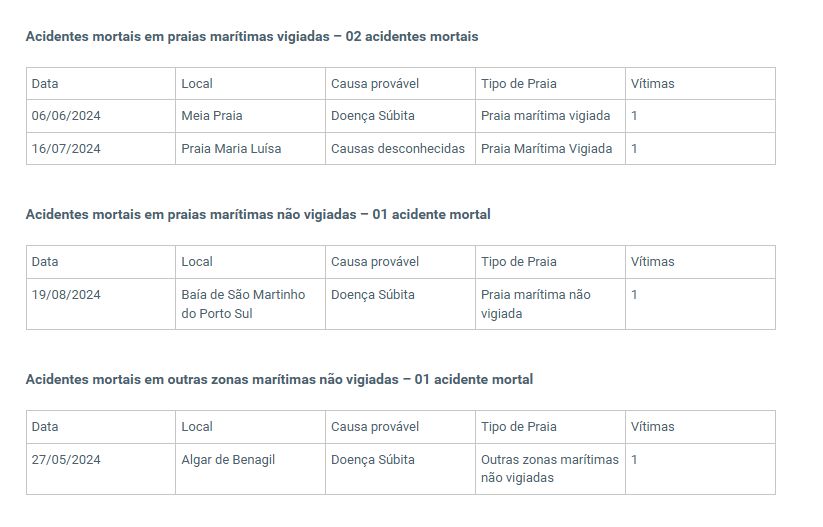Click Causa provável header in last table
This screenshot has width=823, height=527.
(400, 427)
